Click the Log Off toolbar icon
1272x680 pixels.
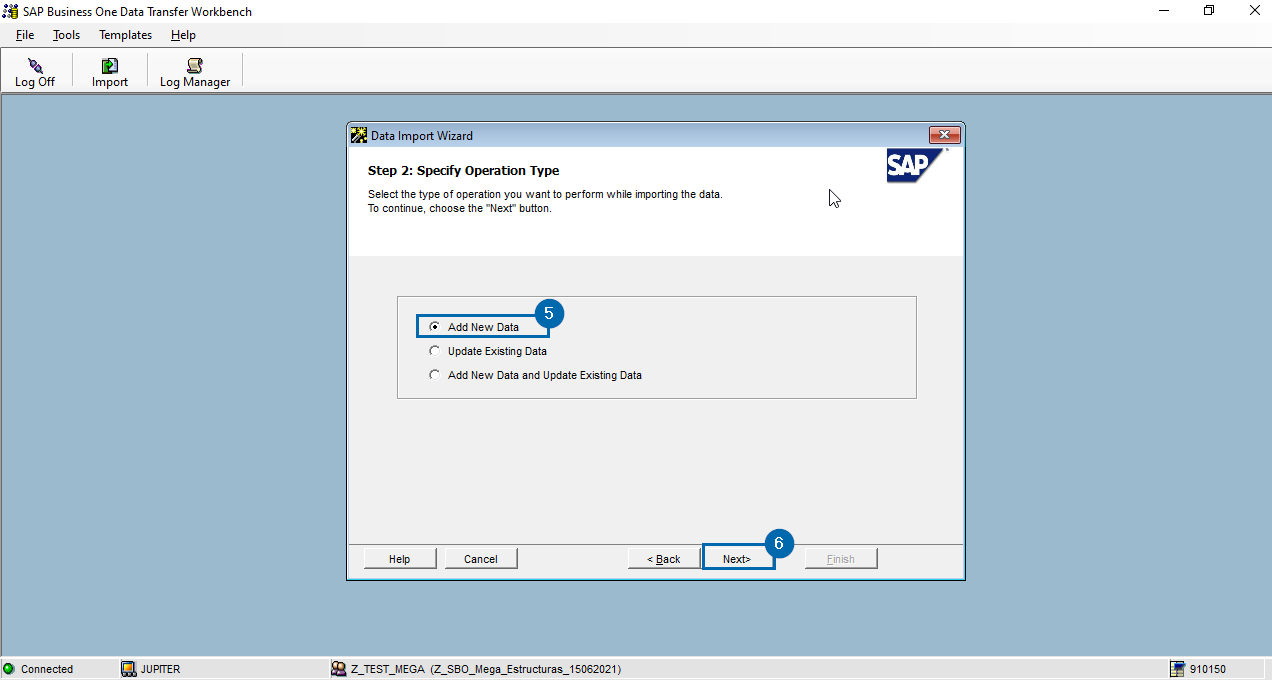(35, 66)
